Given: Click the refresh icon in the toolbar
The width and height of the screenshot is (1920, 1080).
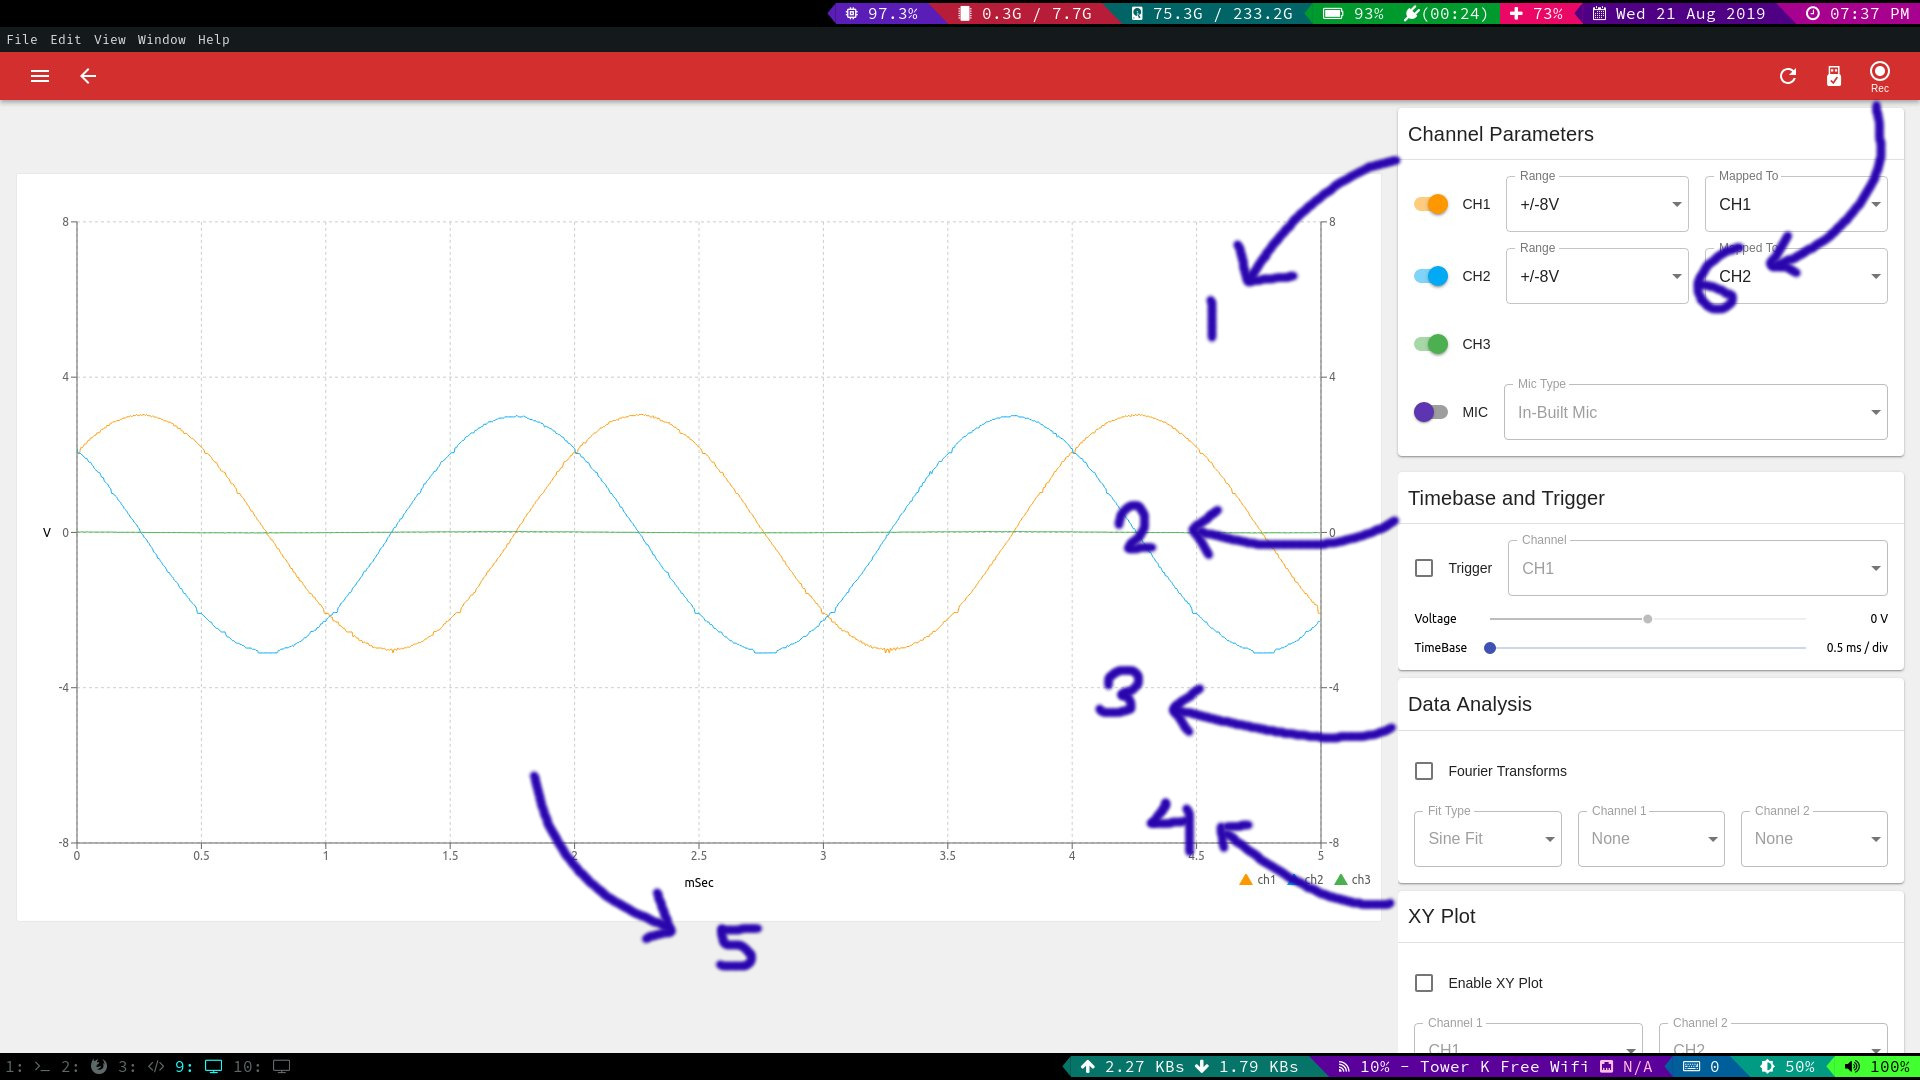Looking at the screenshot, I should [1788, 76].
